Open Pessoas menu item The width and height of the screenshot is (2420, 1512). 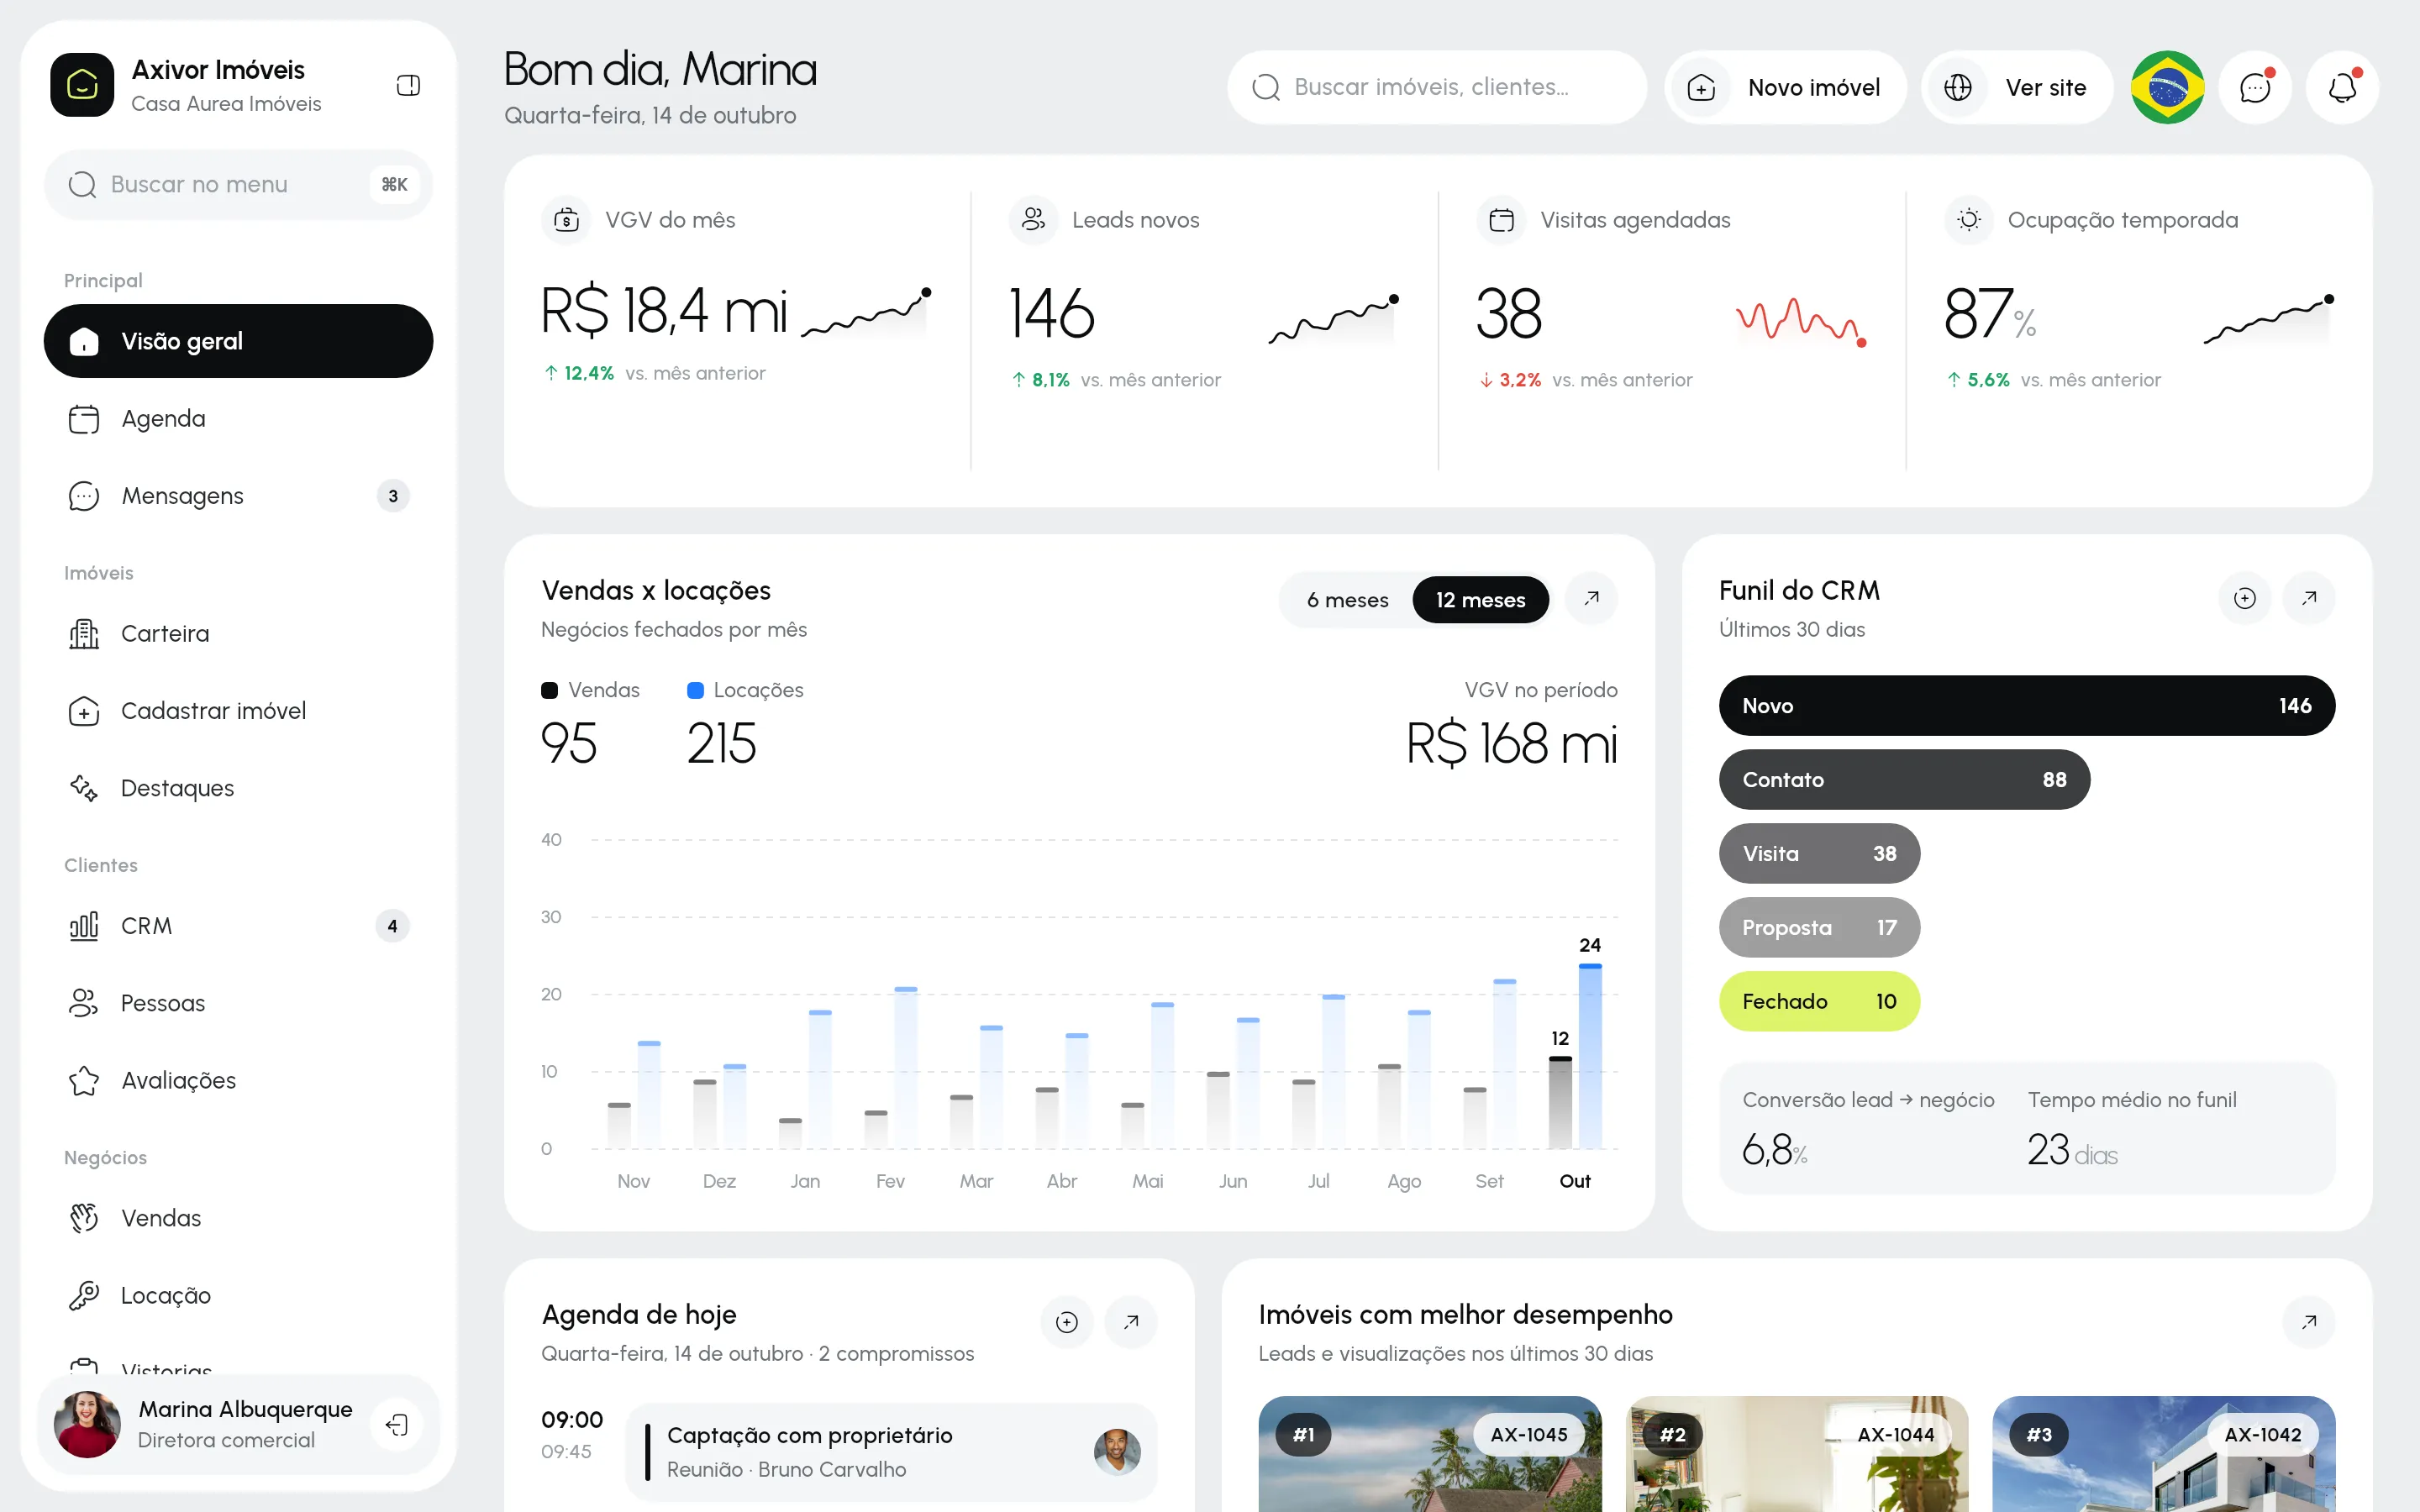(x=238, y=1003)
